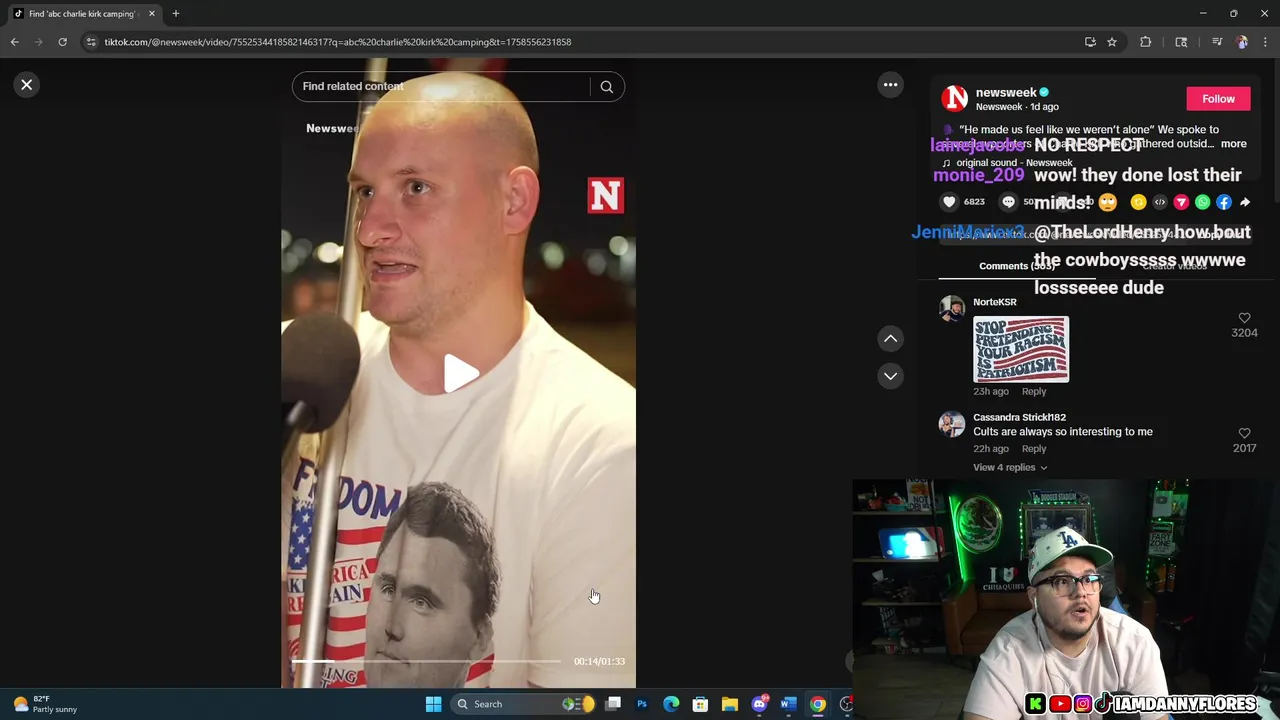The image size is (1280, 720).
Task: Open Chrome three-dot menu
Action: [1265, 42]
